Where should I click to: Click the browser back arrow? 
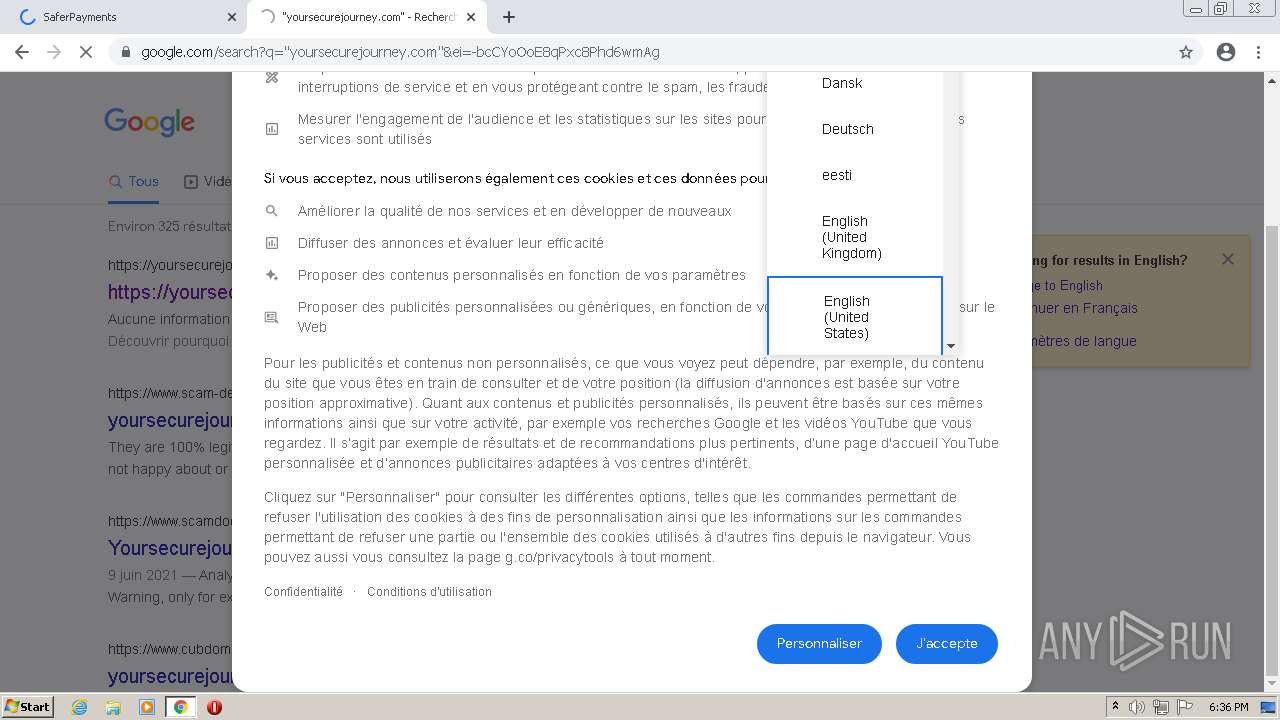point(22,52)
